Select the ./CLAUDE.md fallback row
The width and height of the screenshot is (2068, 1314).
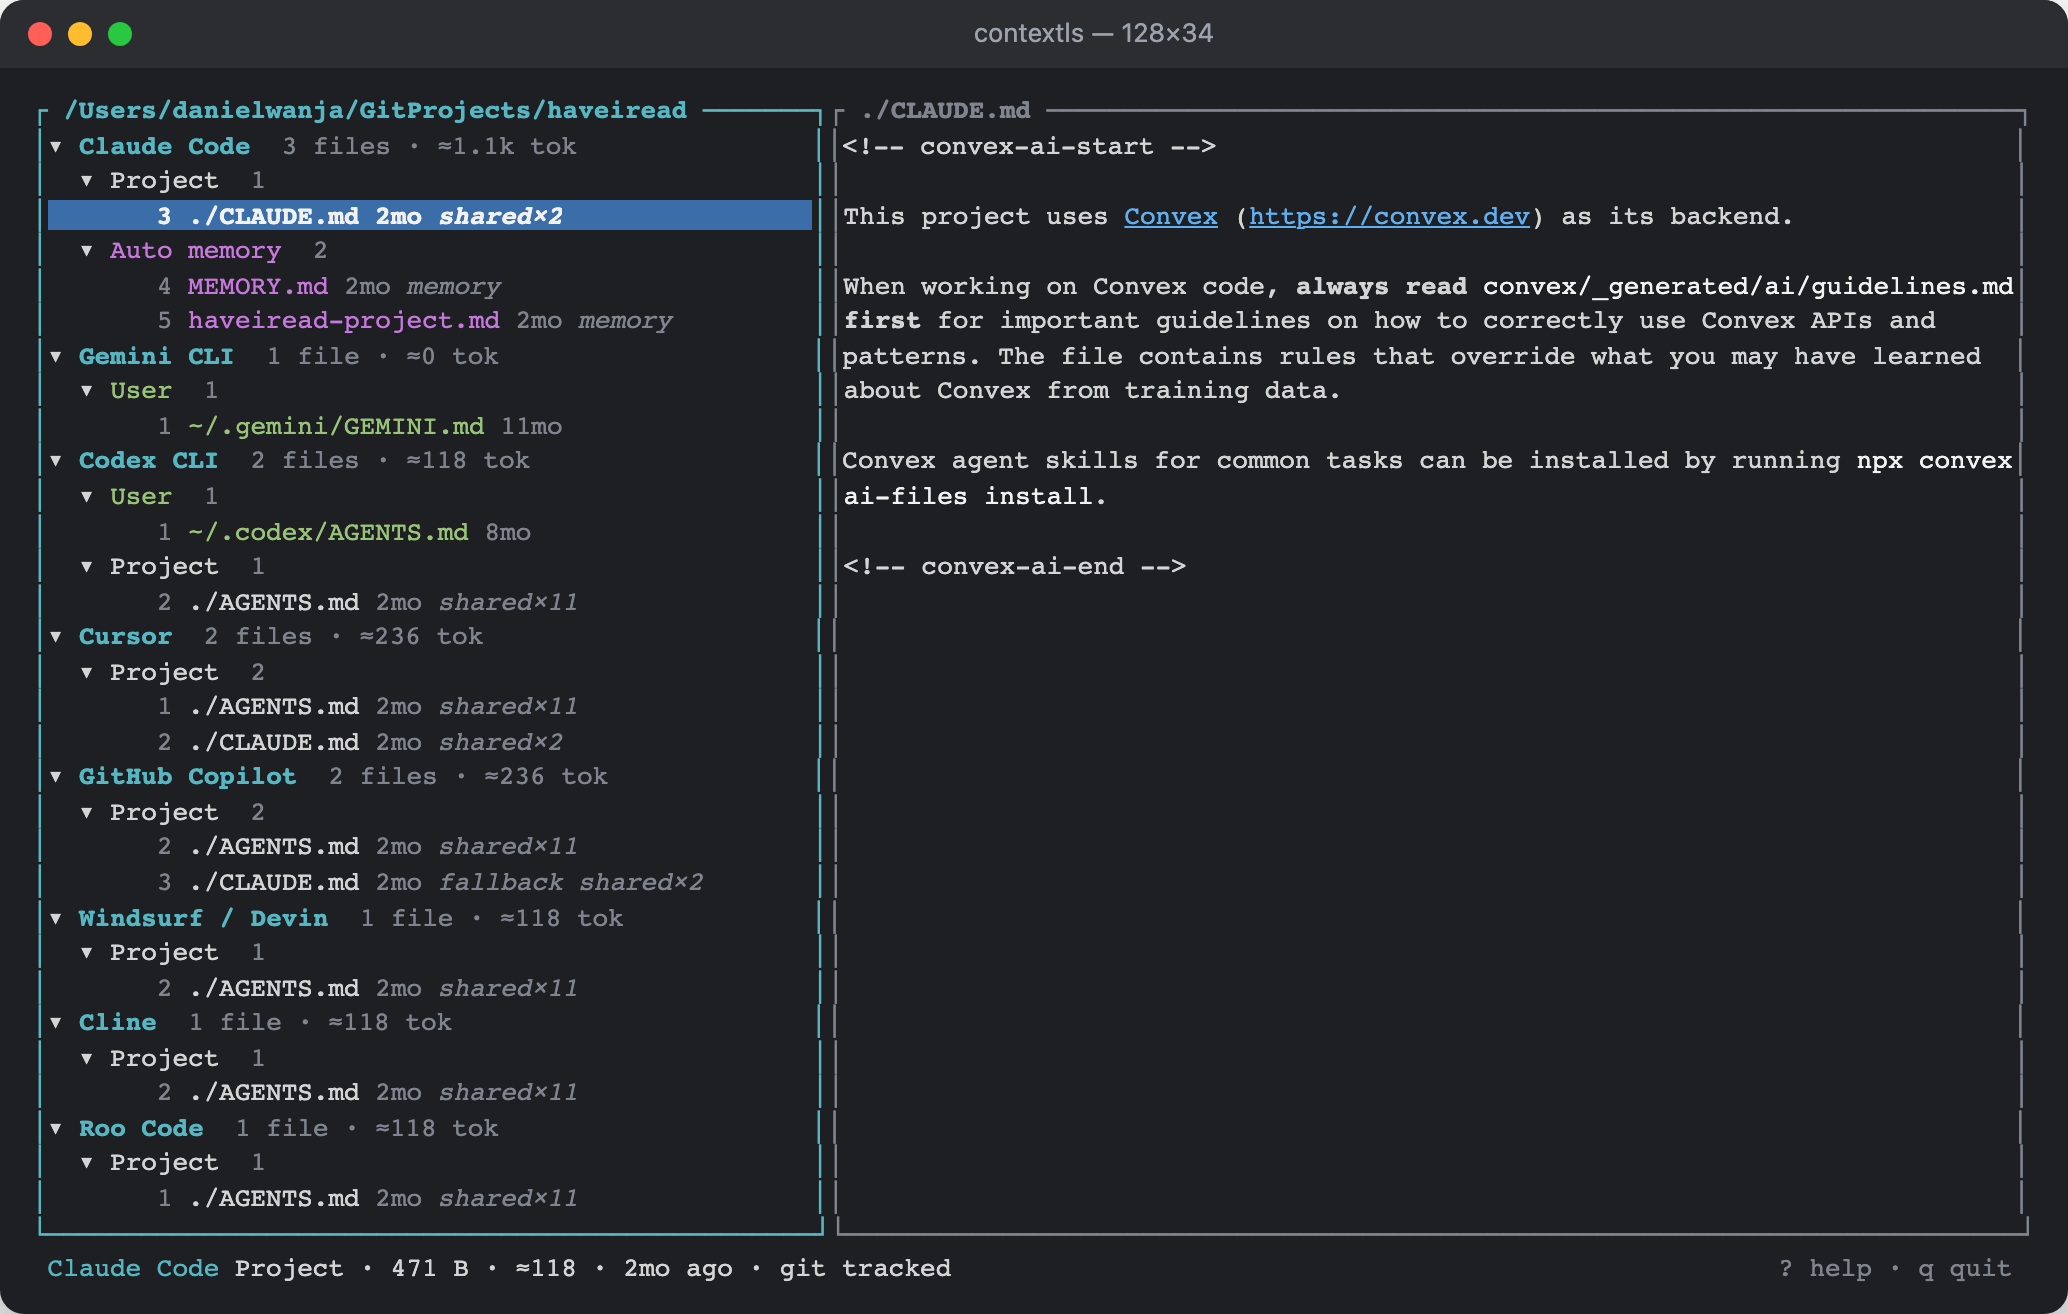(430, 882)
